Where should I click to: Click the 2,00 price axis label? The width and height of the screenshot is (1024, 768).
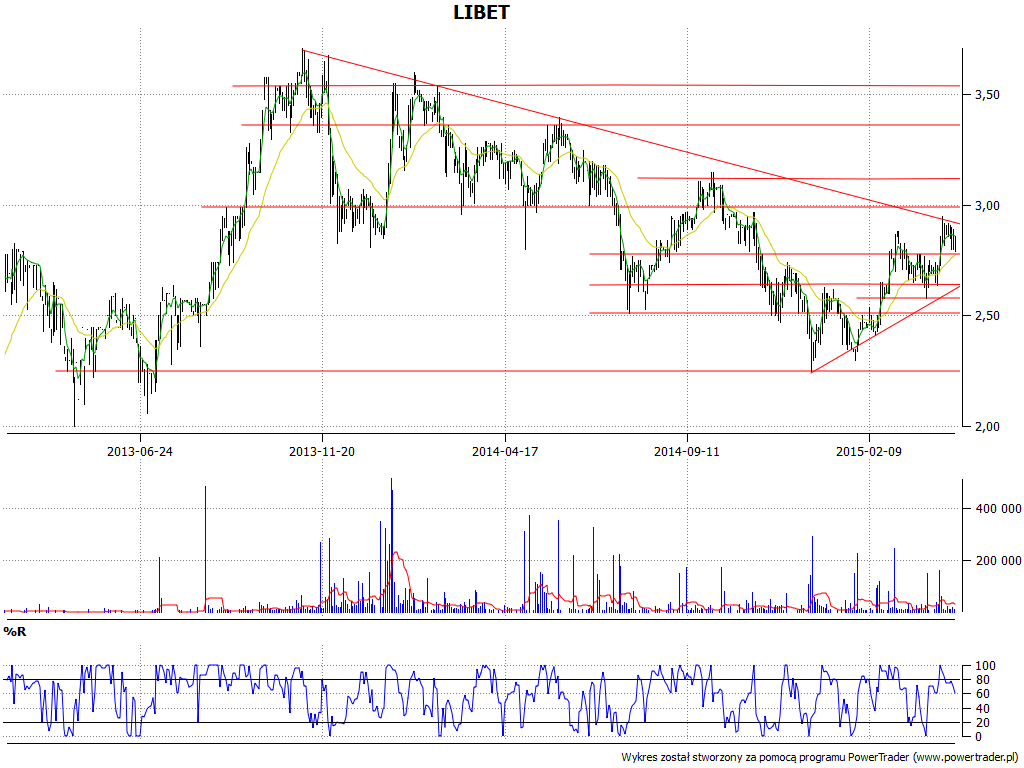[x=987, y=426]
